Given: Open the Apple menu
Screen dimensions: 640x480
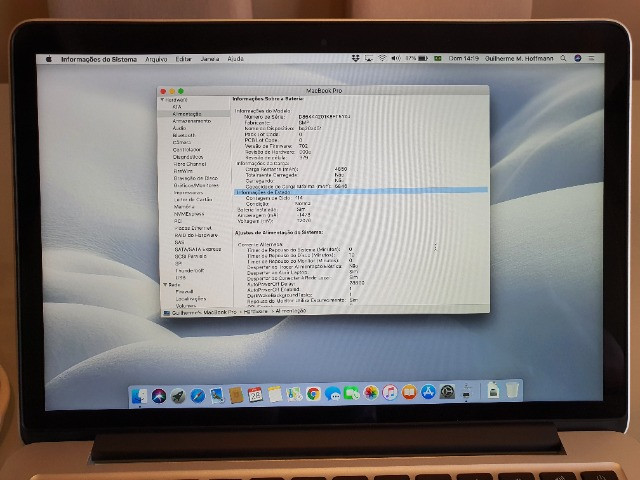Looking at the screenshot, I should coord(49,59).
